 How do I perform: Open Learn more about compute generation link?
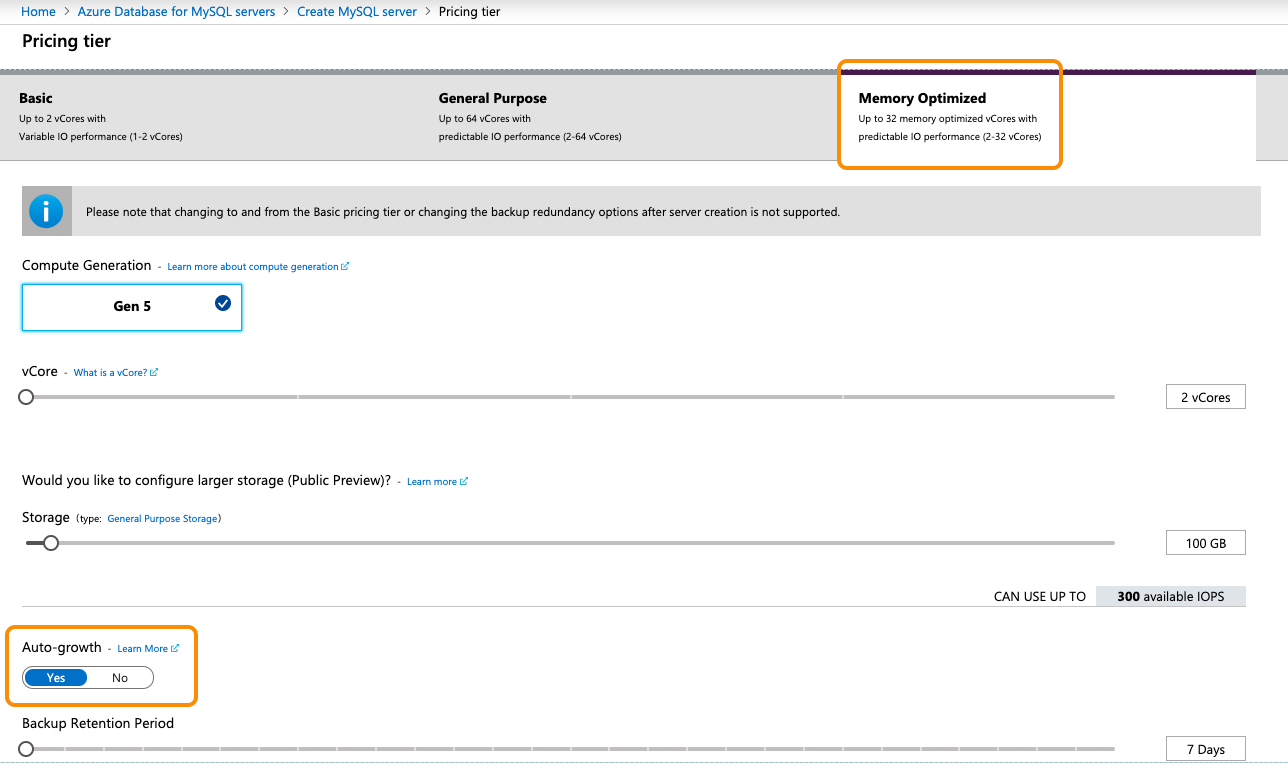[258, 267]
